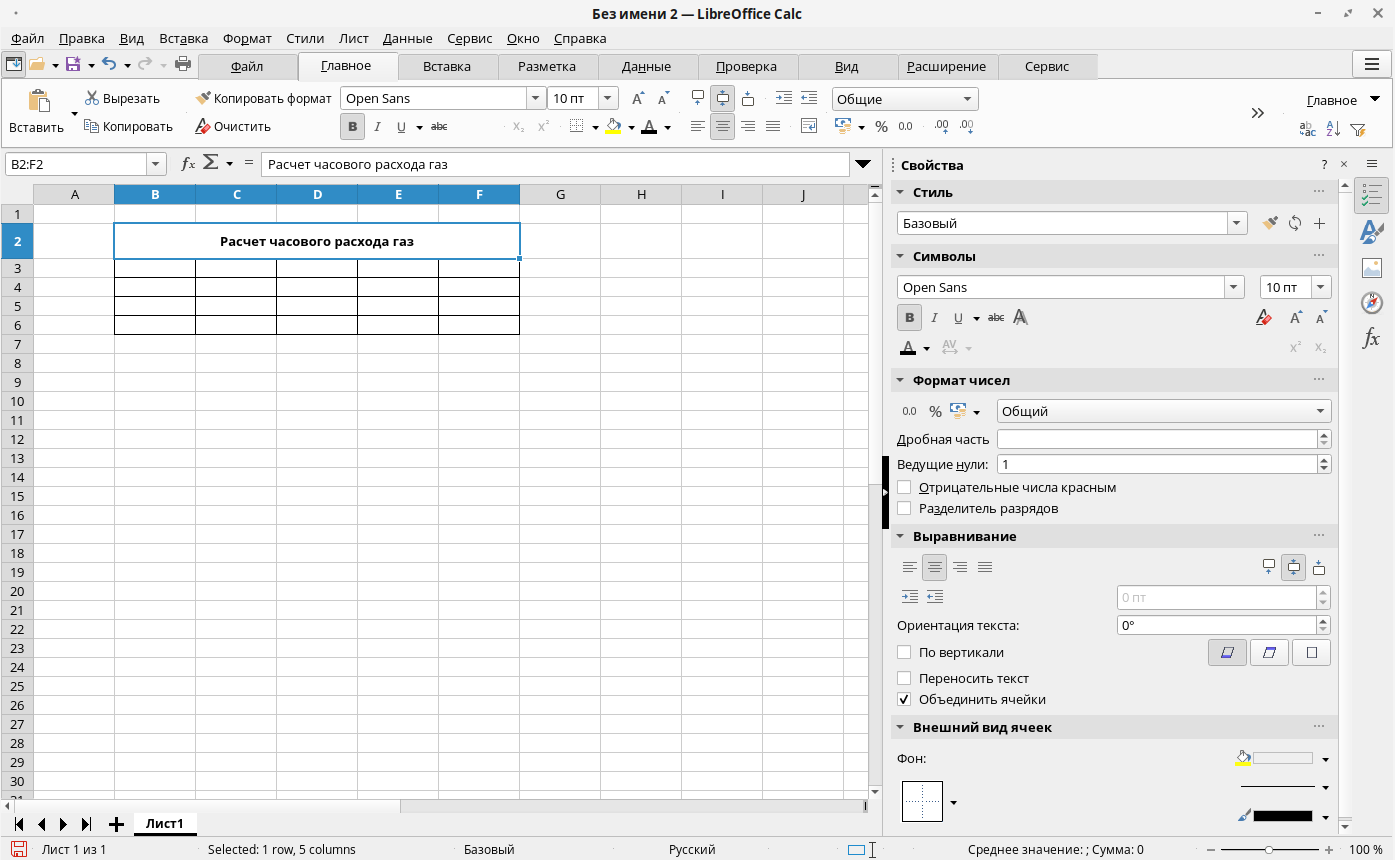
Task: Click the Bold button in the ribbon
Action: (352, 127)
